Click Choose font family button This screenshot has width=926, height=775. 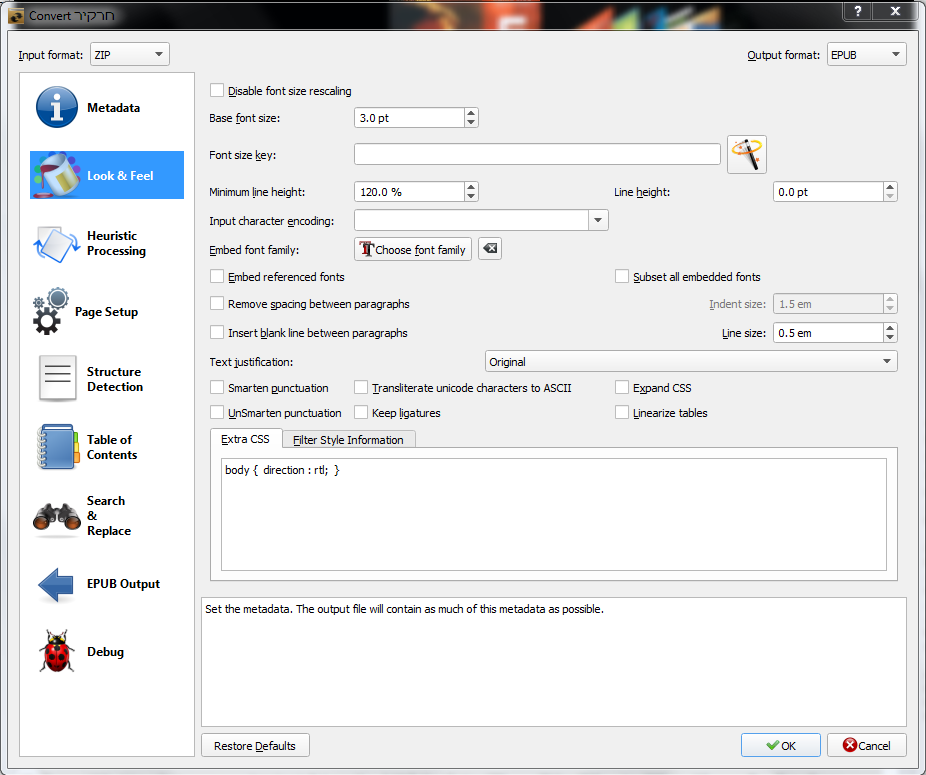tap(413, 249)
